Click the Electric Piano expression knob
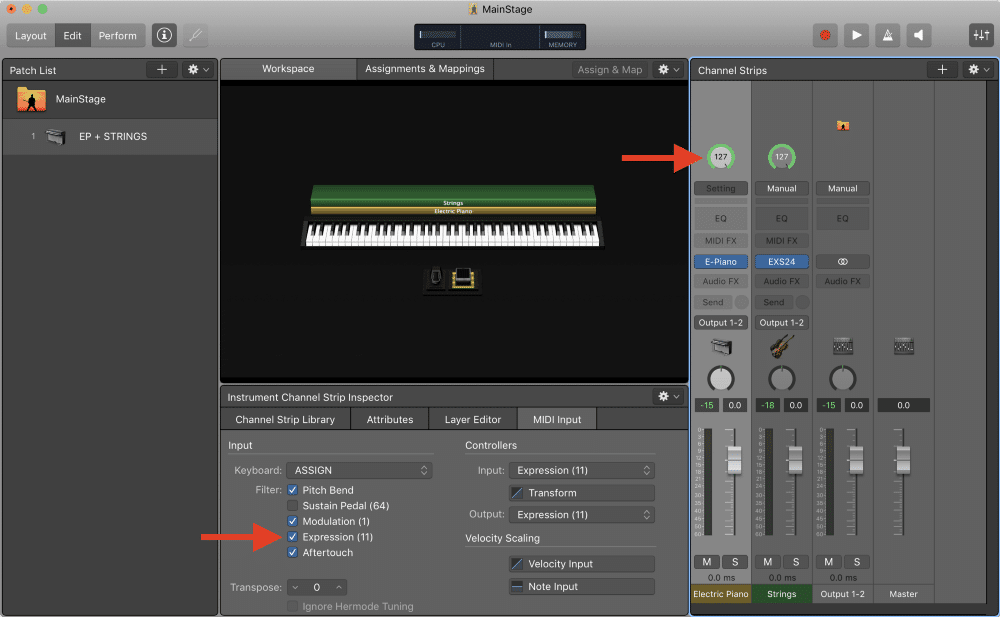This screenshot has height=617, width=1000. pos(721,157)
